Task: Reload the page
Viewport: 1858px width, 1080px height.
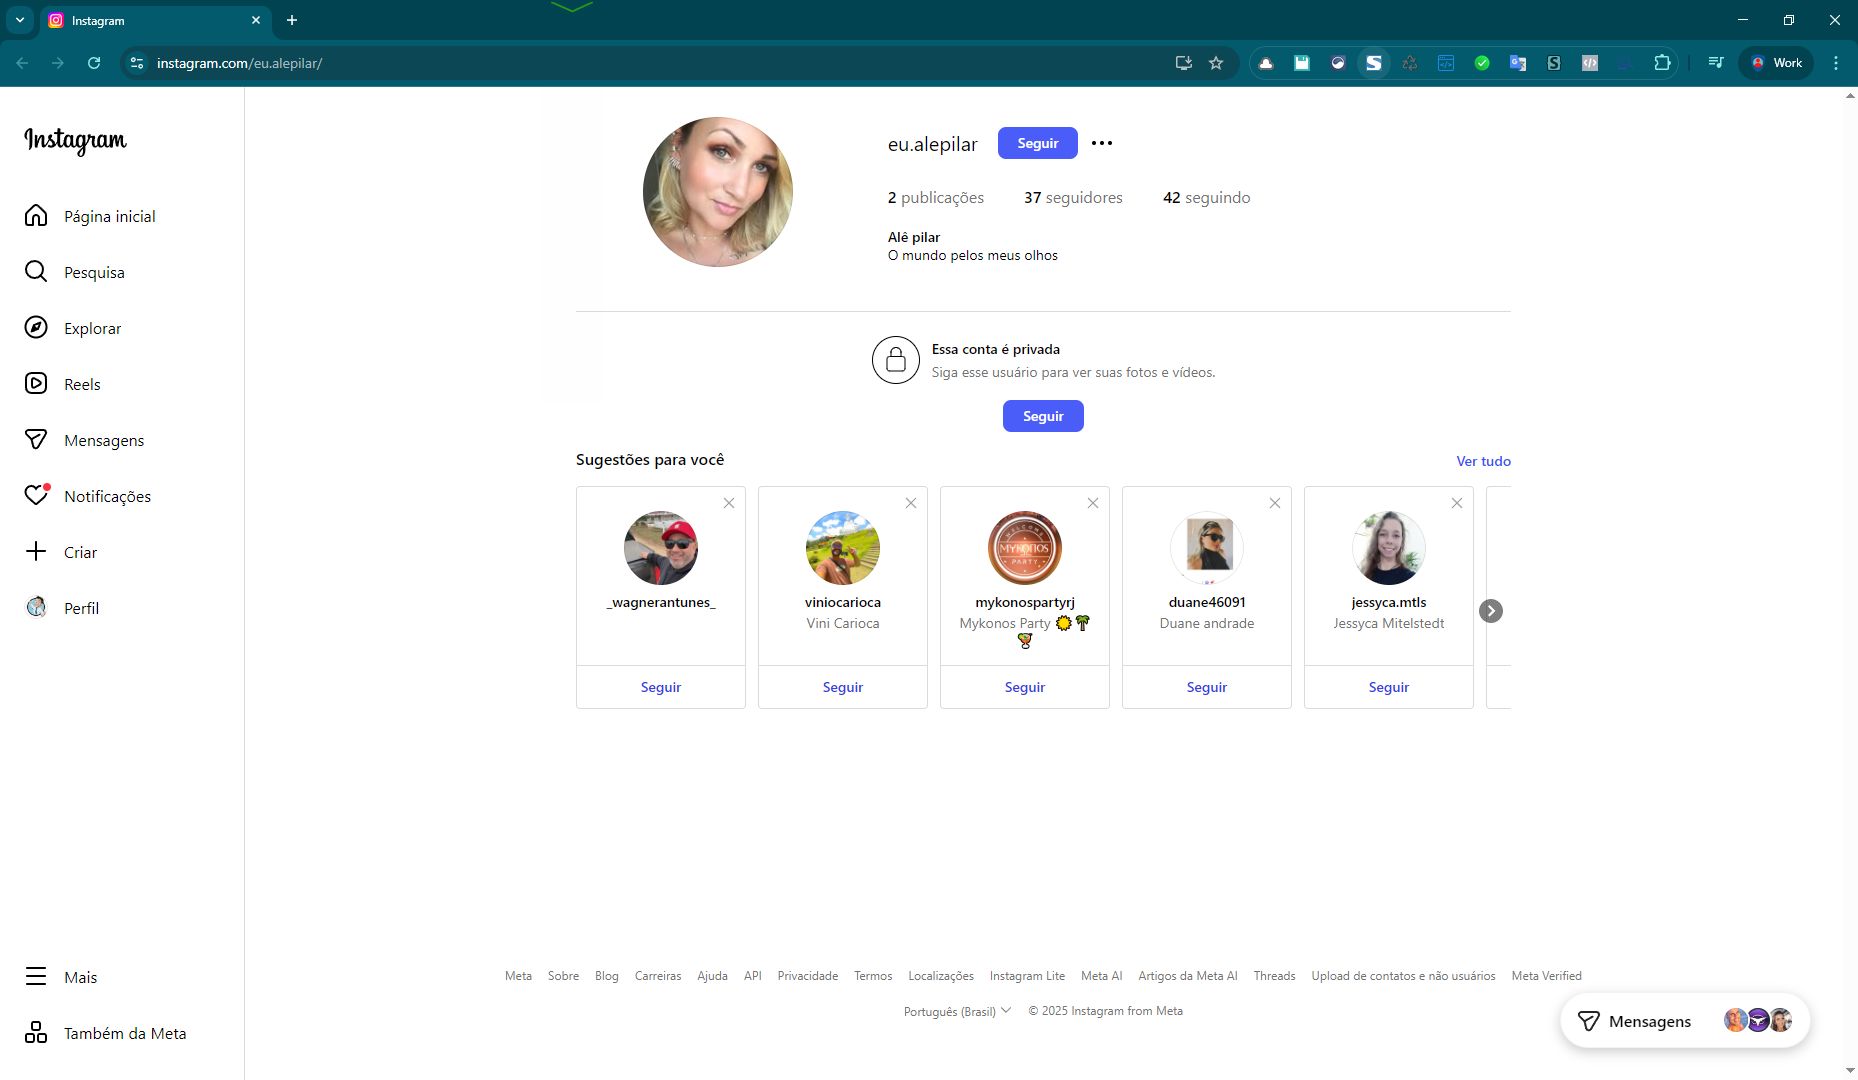Action: click(x=94, y=63)
